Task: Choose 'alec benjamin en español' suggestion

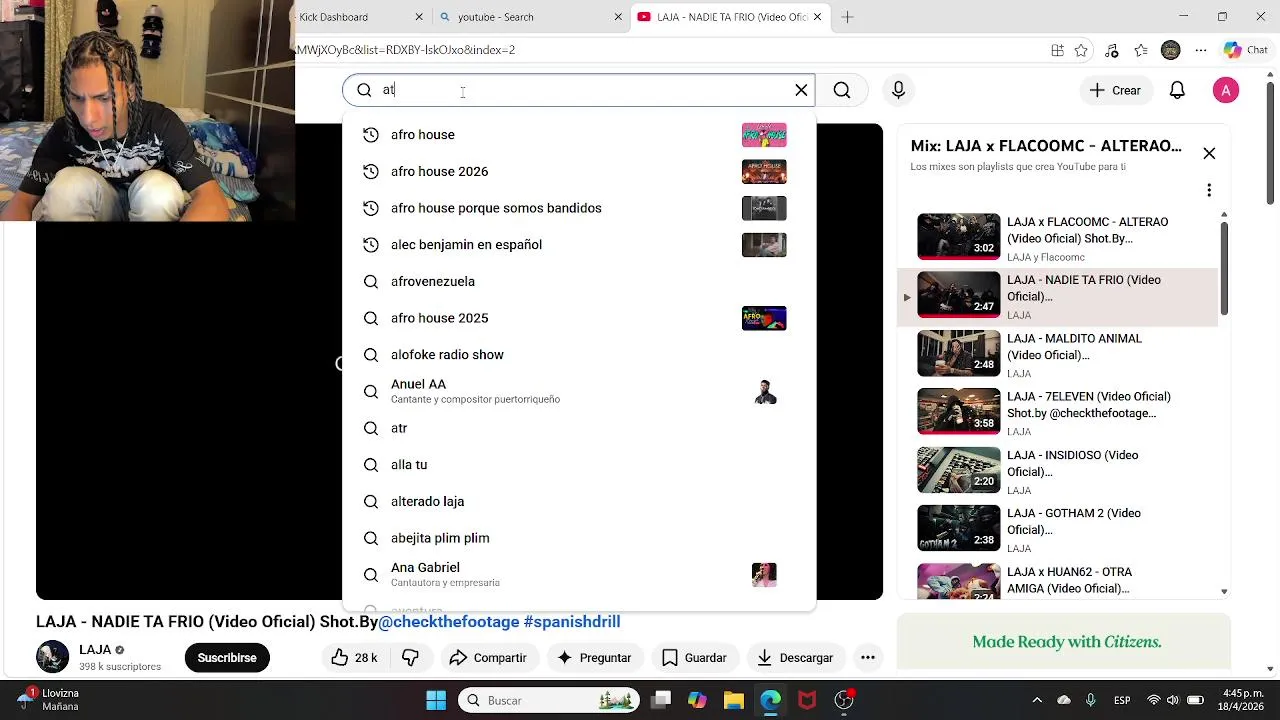Action: pos(579,245)
